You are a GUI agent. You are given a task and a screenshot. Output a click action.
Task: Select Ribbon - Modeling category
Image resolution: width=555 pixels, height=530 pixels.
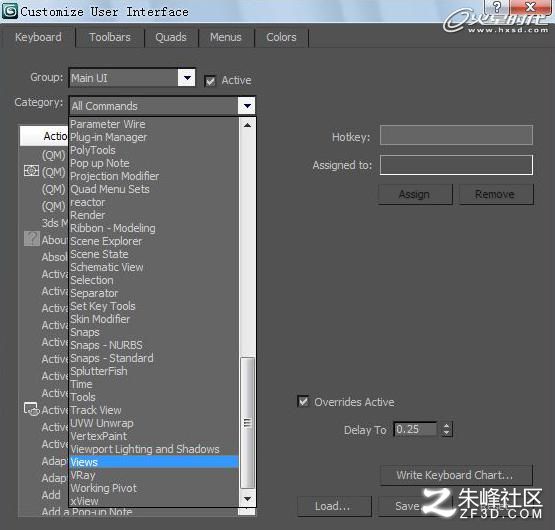(x=154, y=228)
